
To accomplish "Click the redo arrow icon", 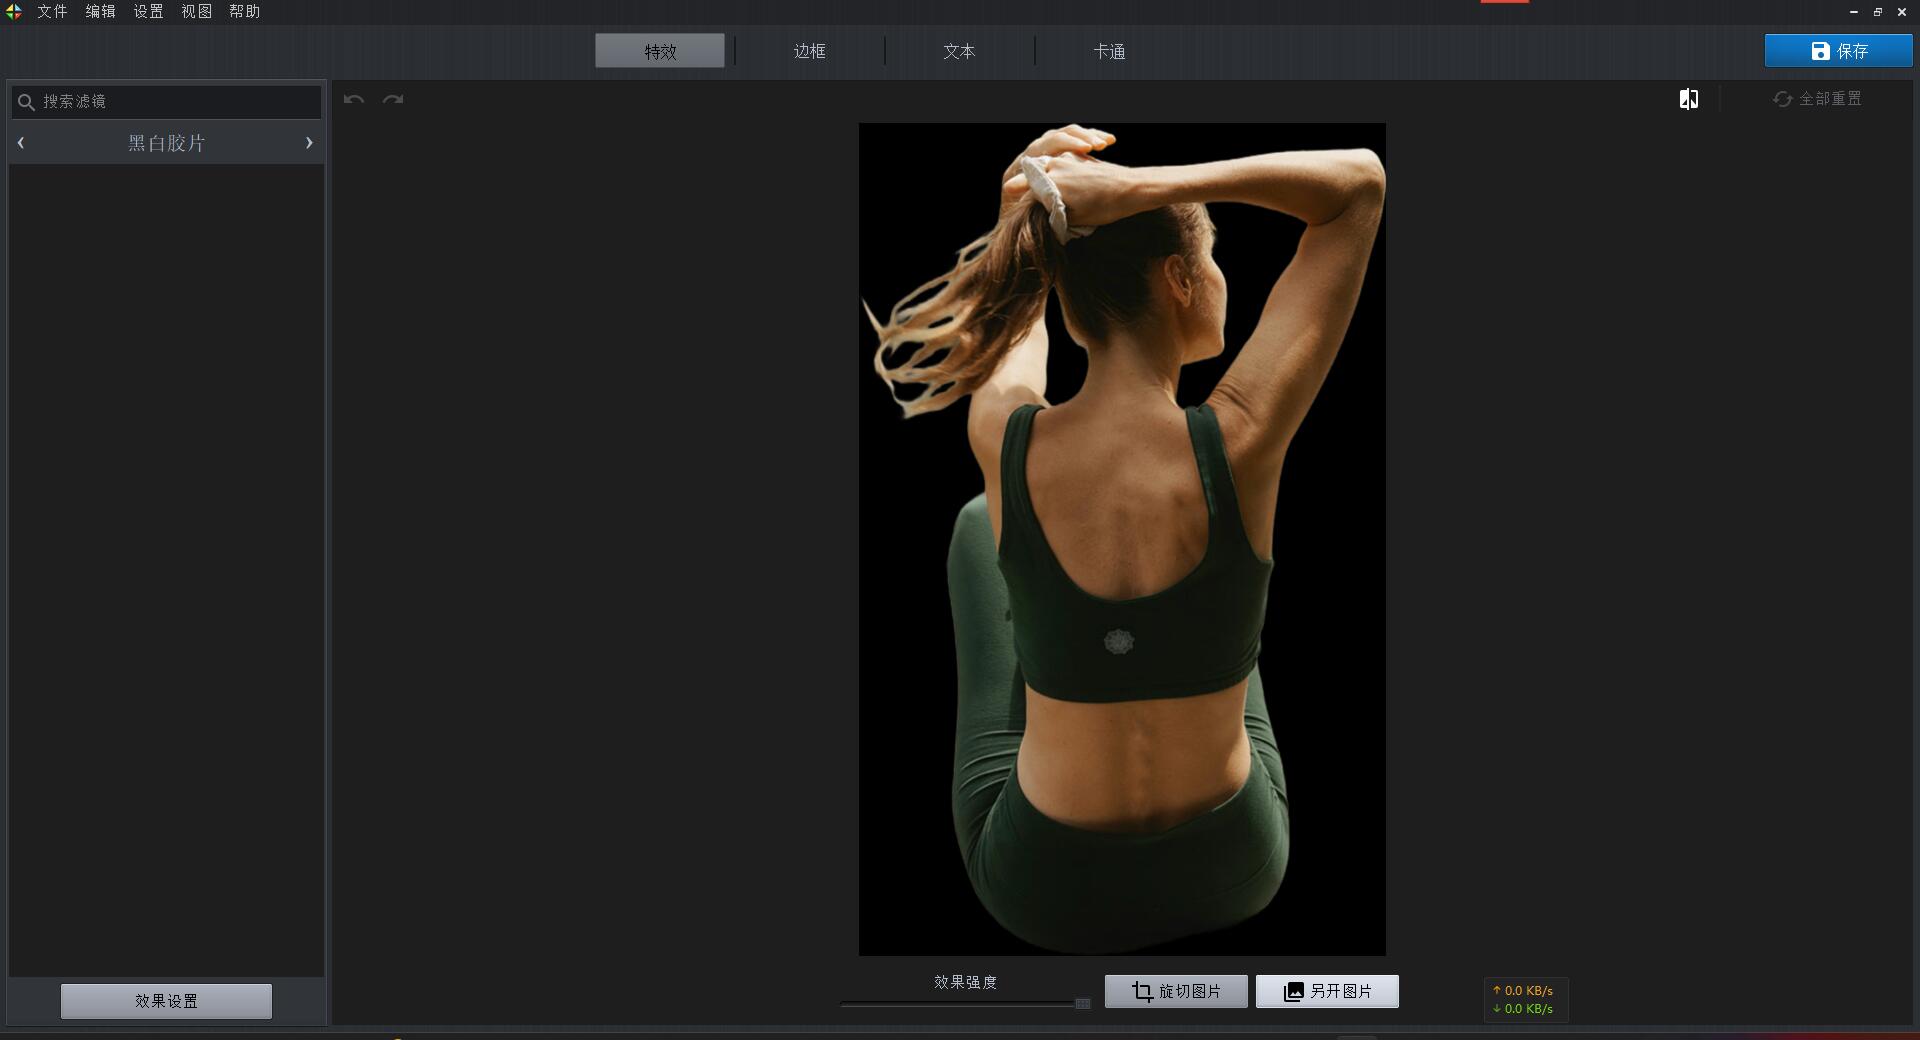I will (x=393, y=99).
